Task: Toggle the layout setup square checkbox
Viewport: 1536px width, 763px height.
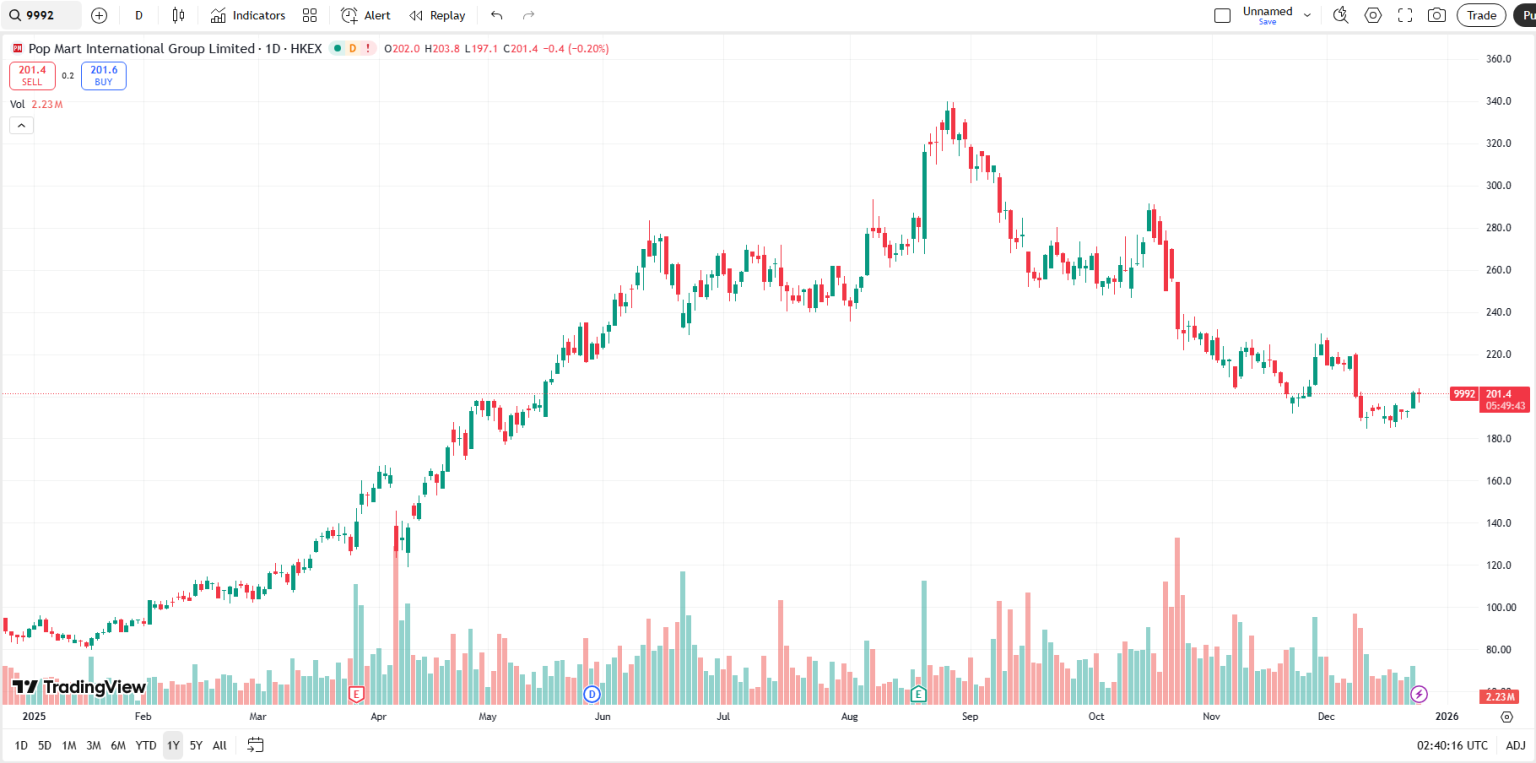Action: 1222,15
